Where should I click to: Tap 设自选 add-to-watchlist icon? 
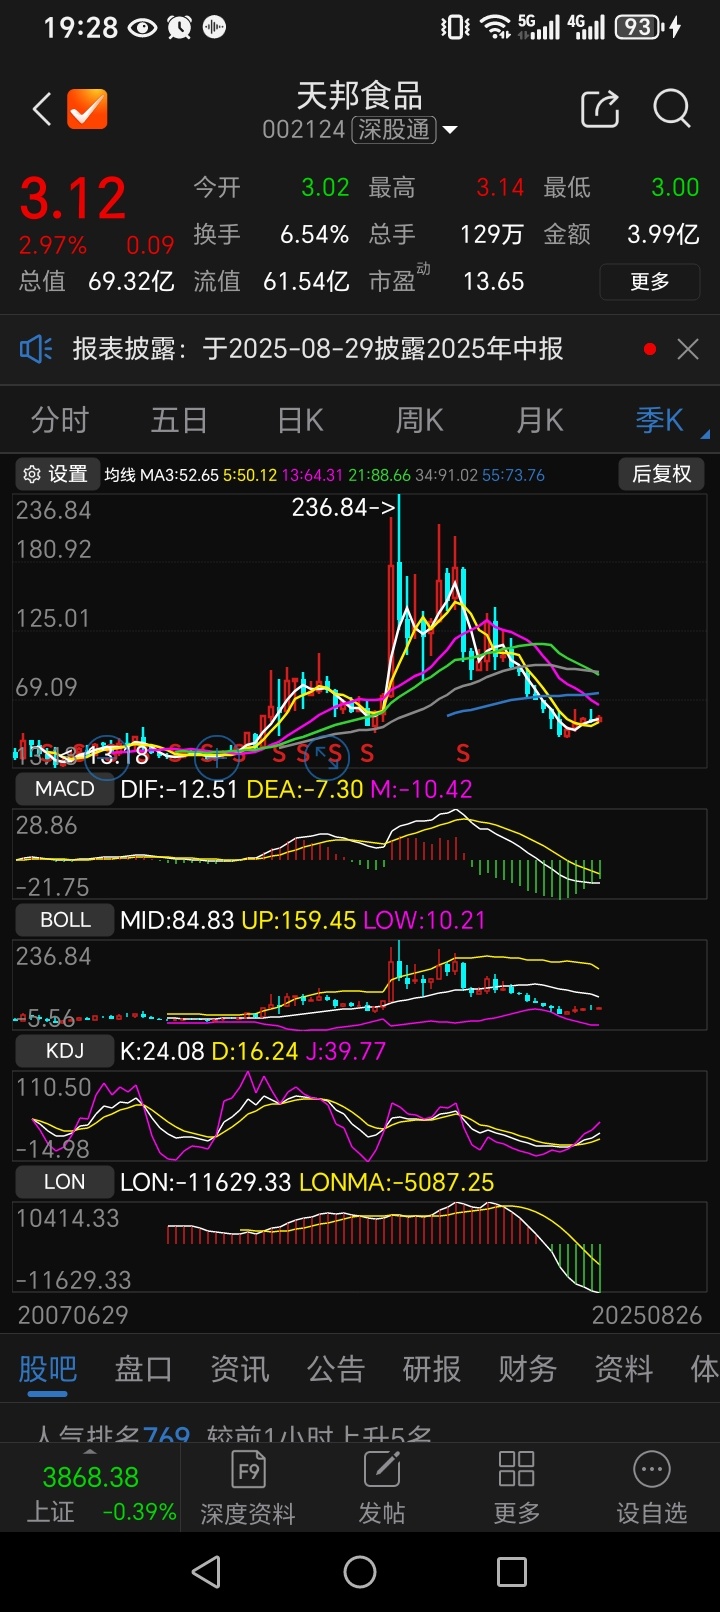652,1489
